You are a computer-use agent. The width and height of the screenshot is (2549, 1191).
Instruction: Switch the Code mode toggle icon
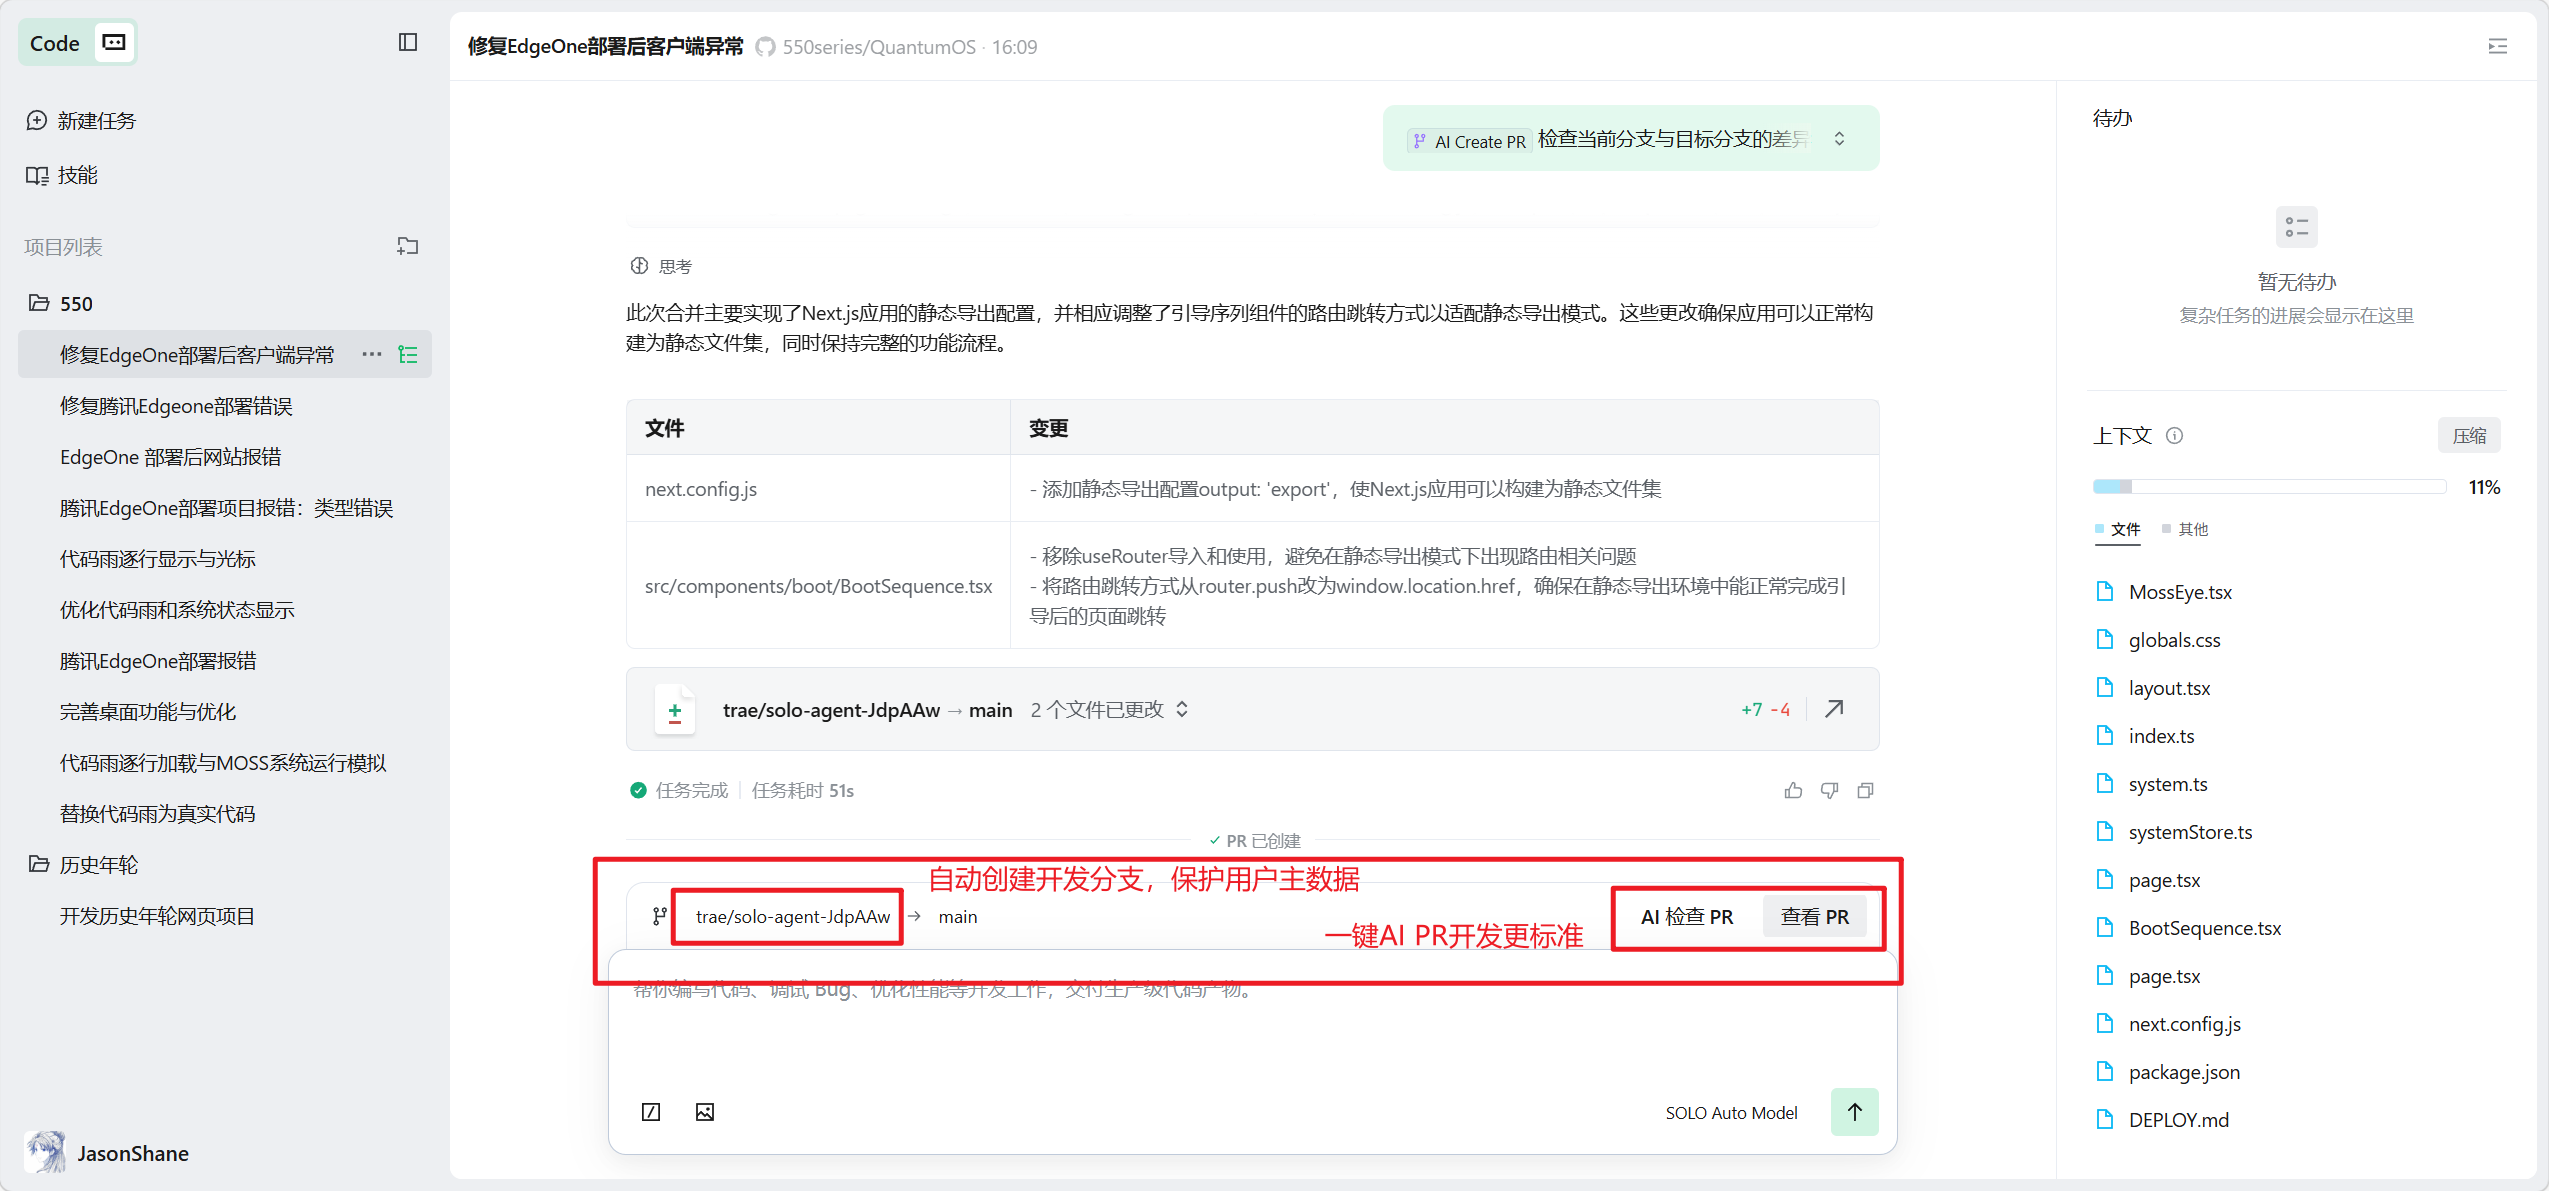pos(115,42)
